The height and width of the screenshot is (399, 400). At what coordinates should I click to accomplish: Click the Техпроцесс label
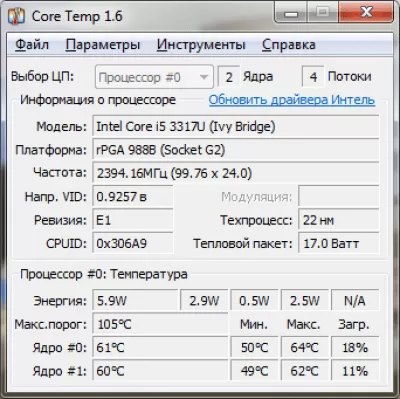click(x=256, y=221)
